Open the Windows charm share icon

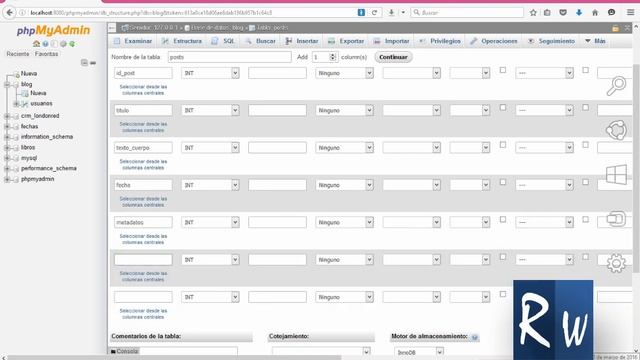pyautogui.click(x=616, y=130)
